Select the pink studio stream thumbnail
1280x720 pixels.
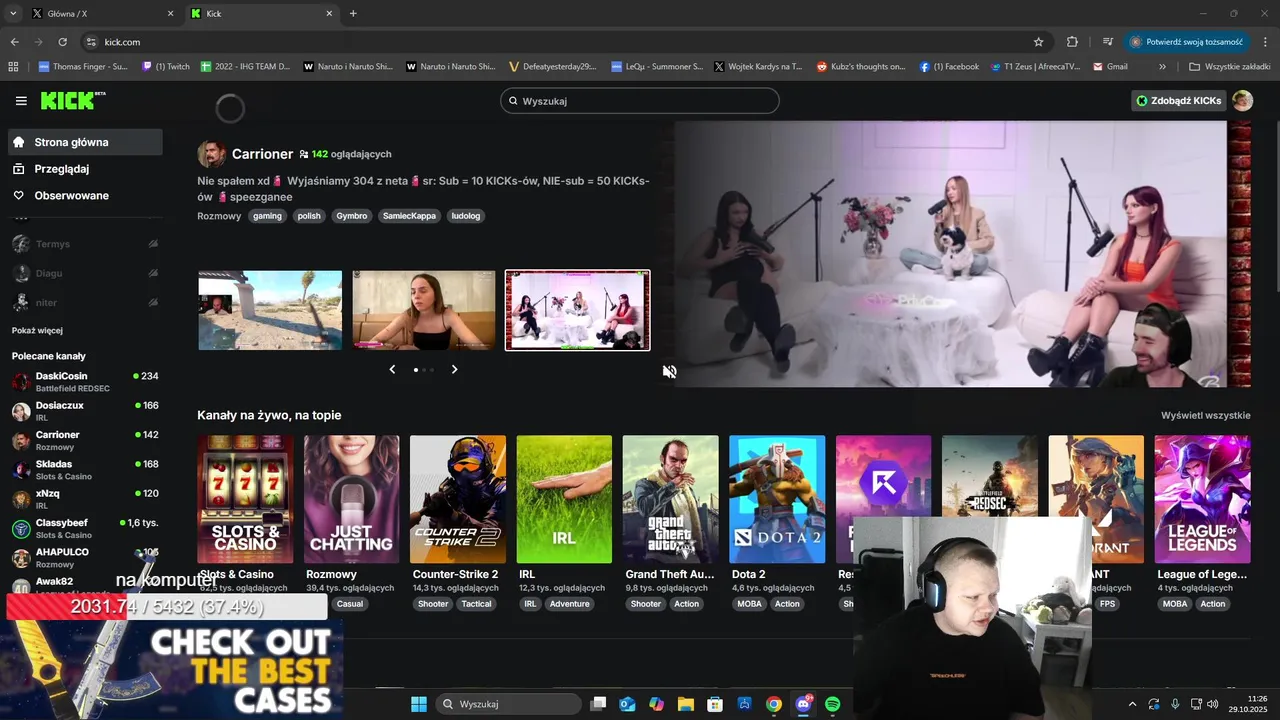click(x=578, y=310)
